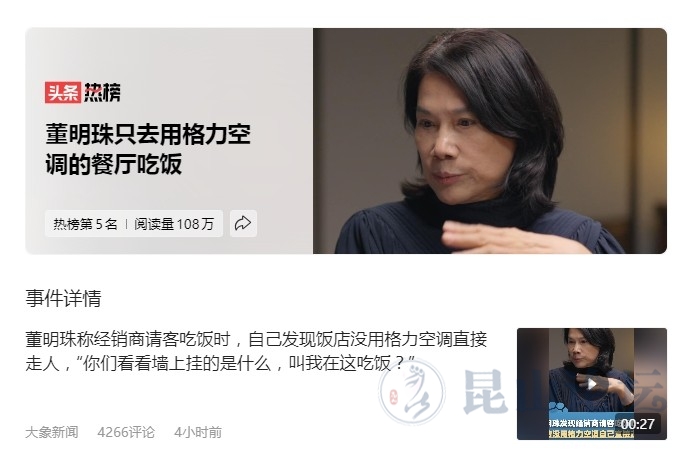
Task: Open the event description paragraph text
Action: [x=256, y=351]
